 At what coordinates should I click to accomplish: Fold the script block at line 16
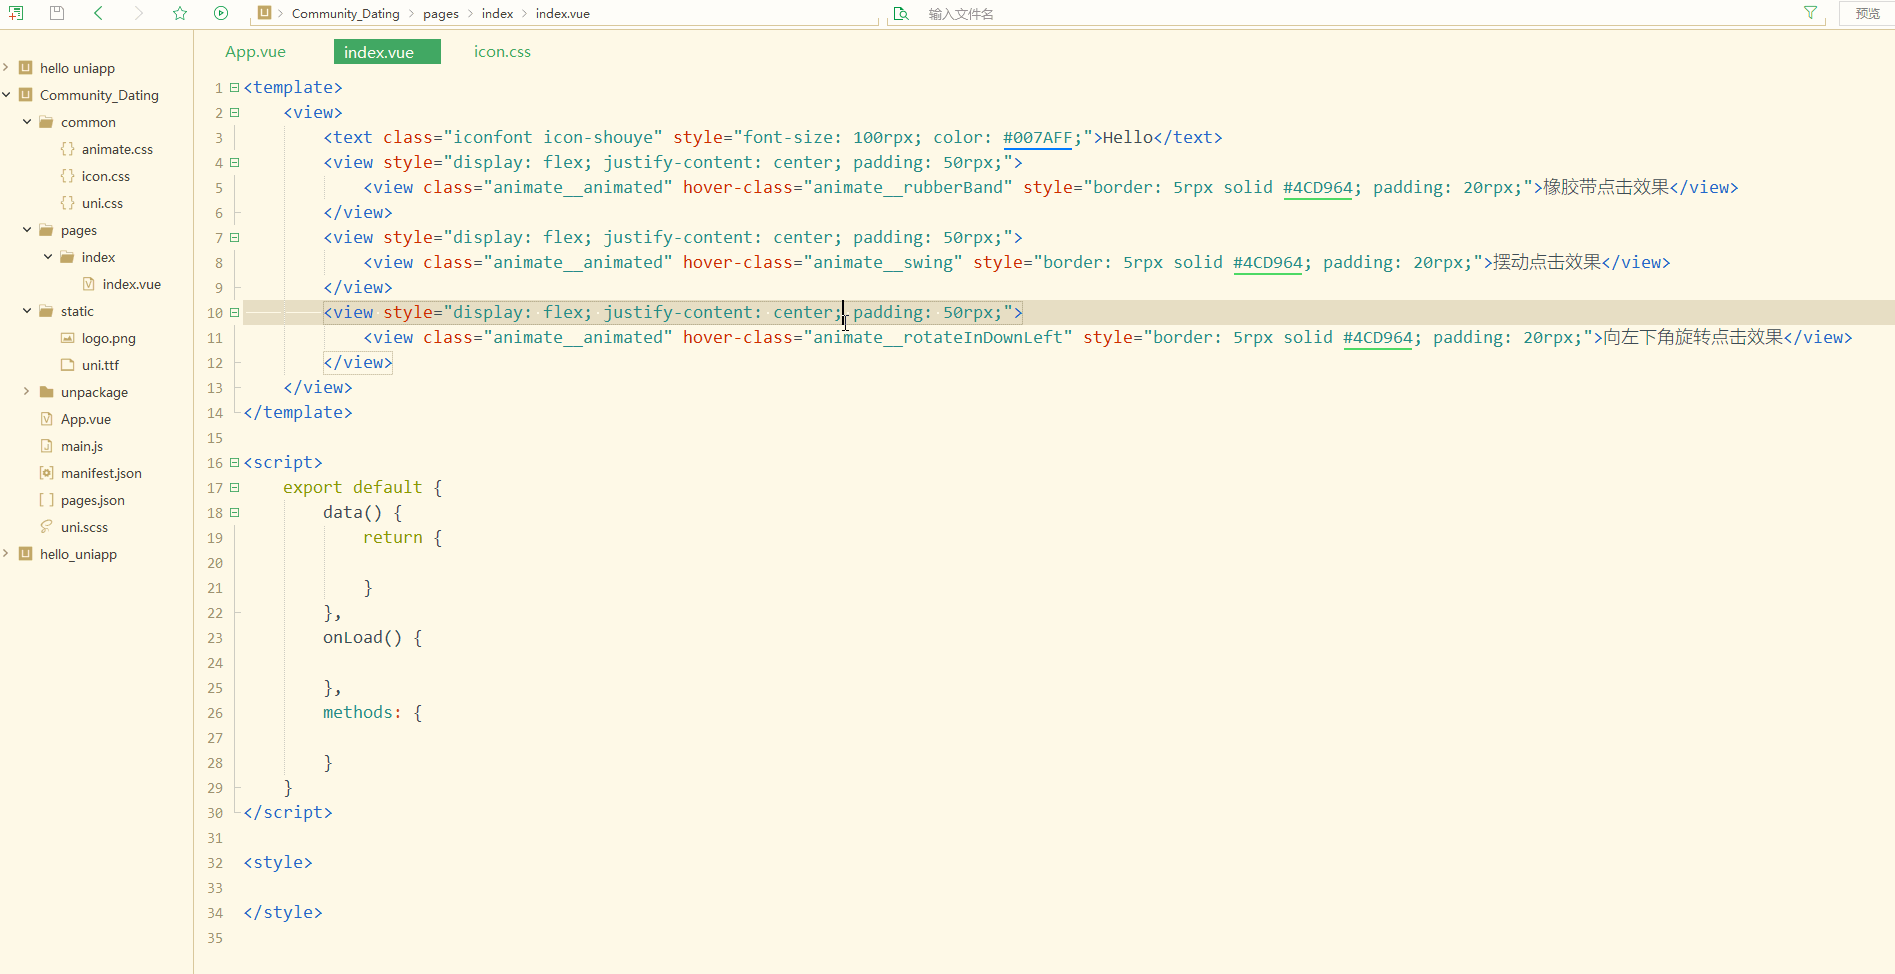pos(235,463)
